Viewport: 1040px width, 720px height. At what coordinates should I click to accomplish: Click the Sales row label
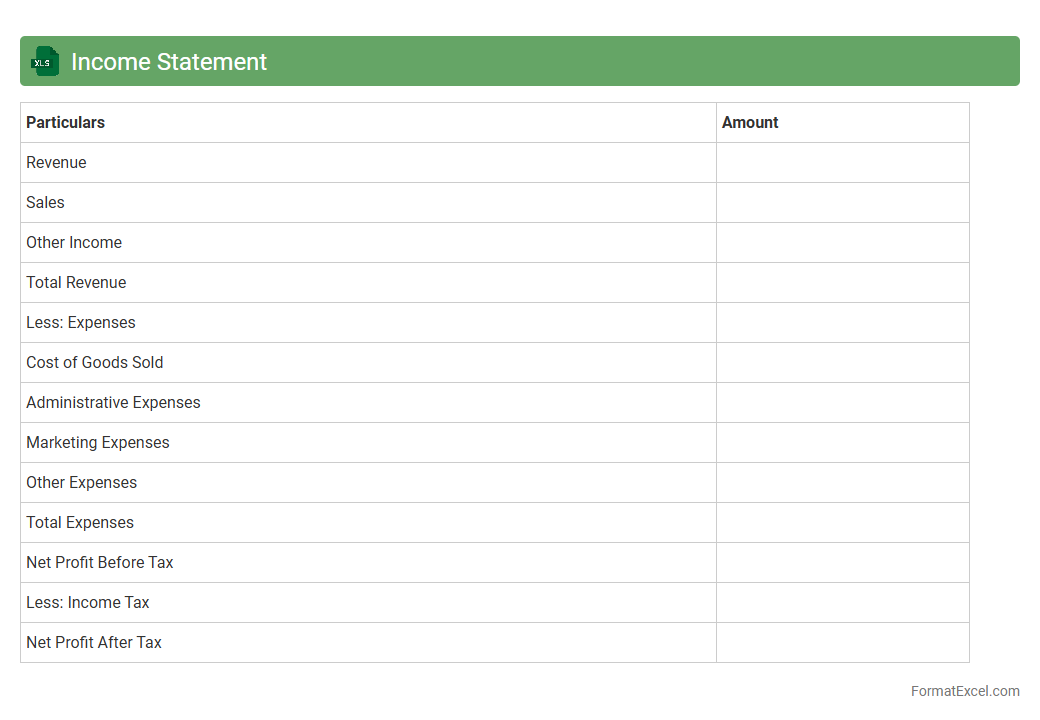click(45, 203)
